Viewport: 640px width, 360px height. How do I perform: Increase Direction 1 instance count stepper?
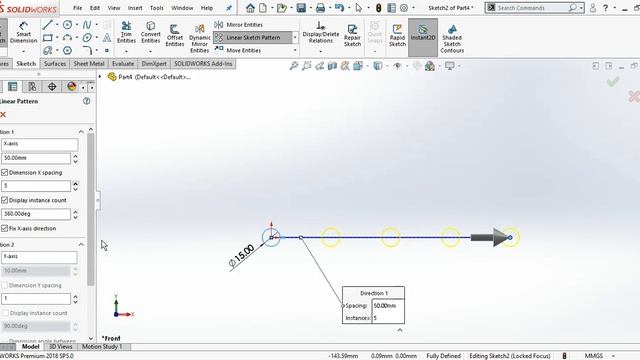click(76, 184)
